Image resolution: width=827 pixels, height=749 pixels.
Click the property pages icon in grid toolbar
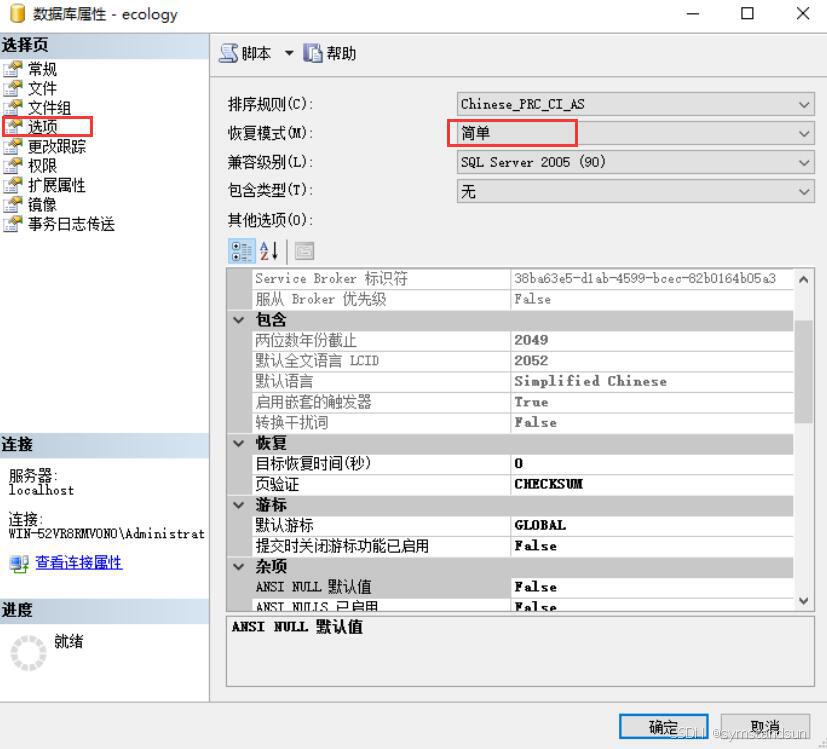click(x=304, y=251)
